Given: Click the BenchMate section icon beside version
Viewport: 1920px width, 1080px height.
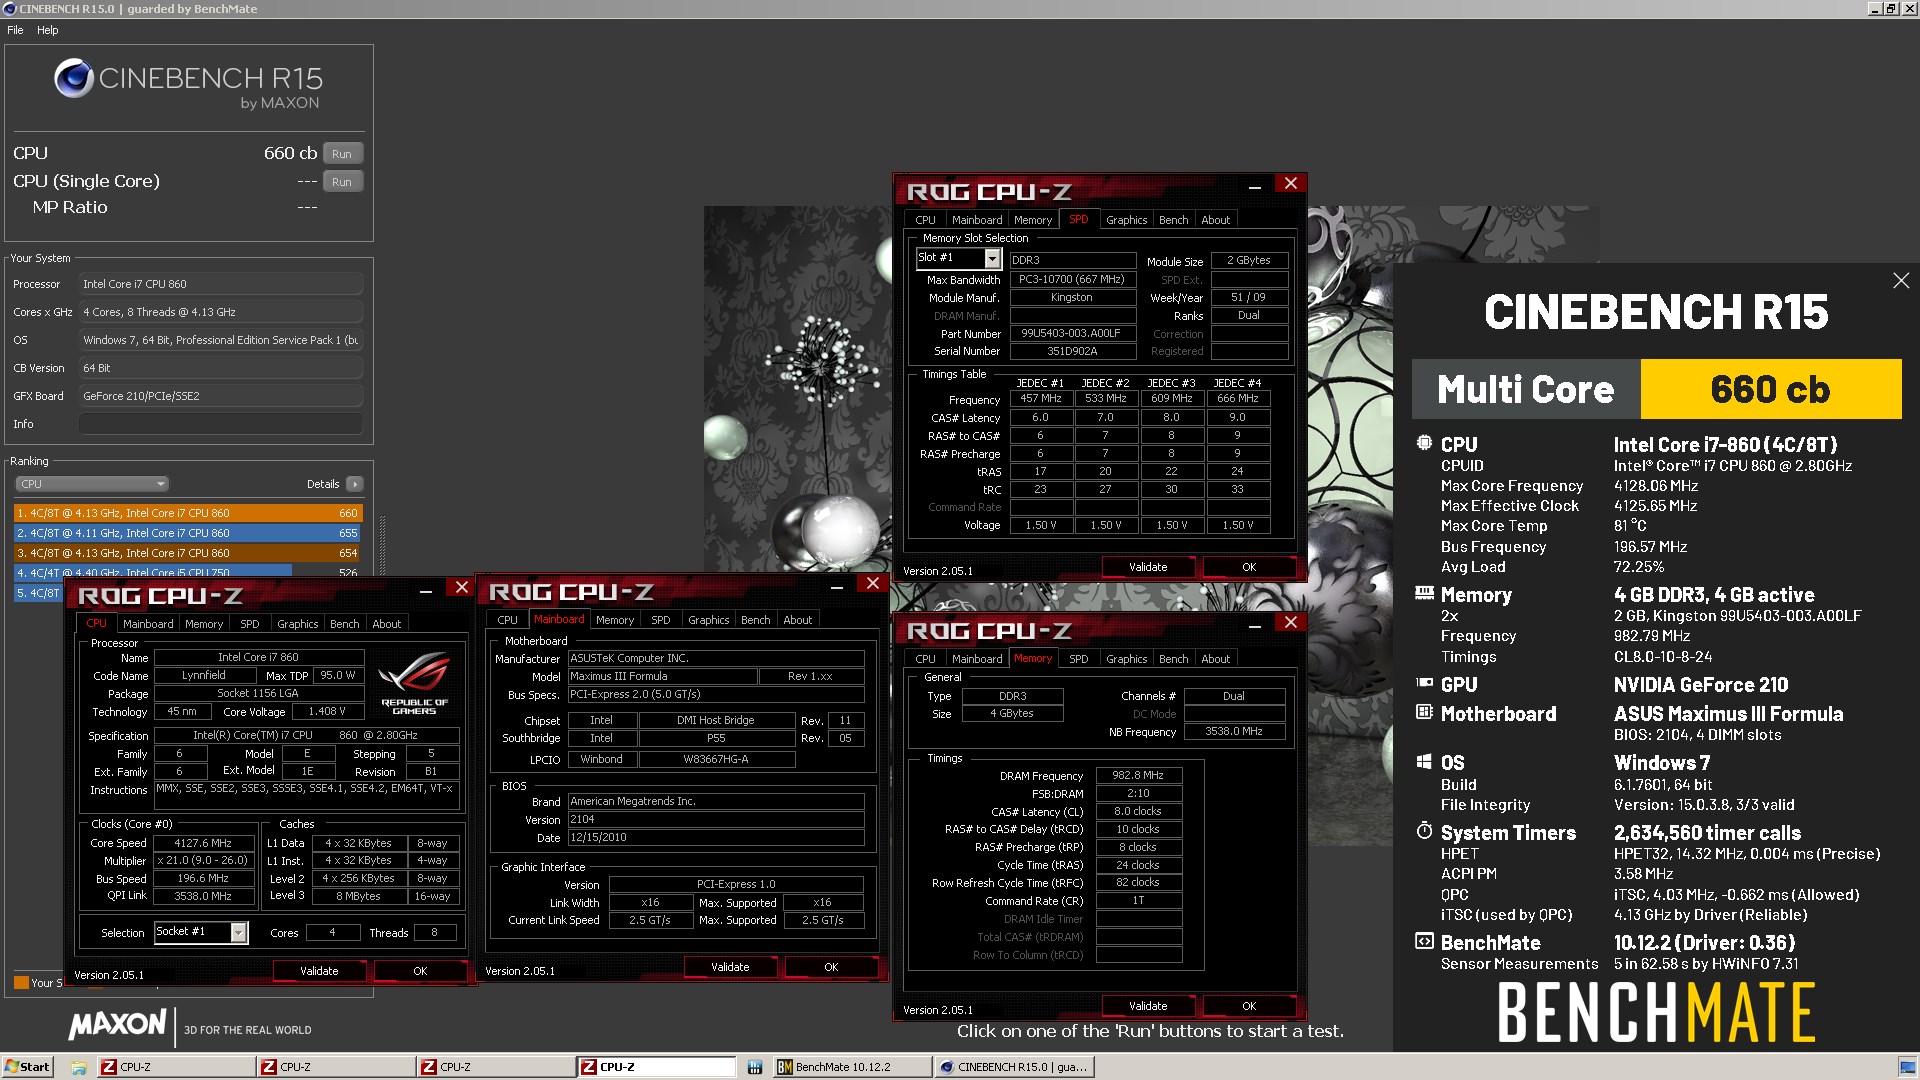Looking at the screenshot, I should [x=1424, y=941].
